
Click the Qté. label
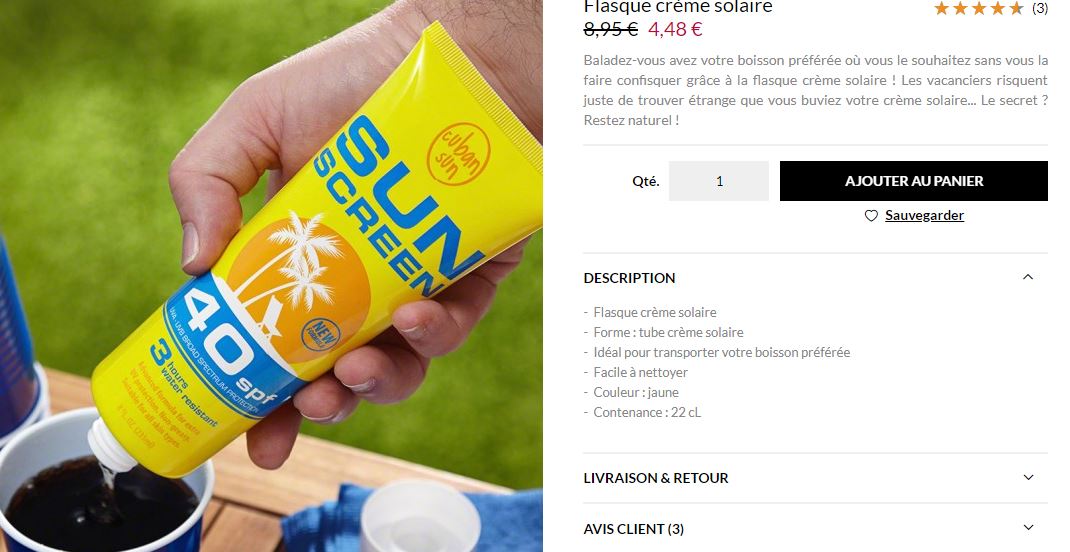pos(646,181)
